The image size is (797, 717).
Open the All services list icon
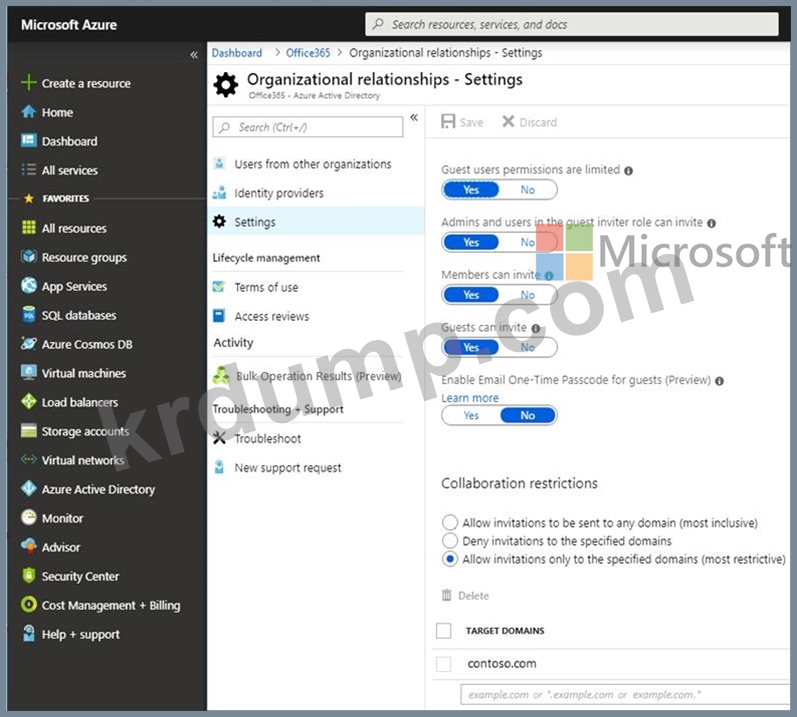point(28,169)
